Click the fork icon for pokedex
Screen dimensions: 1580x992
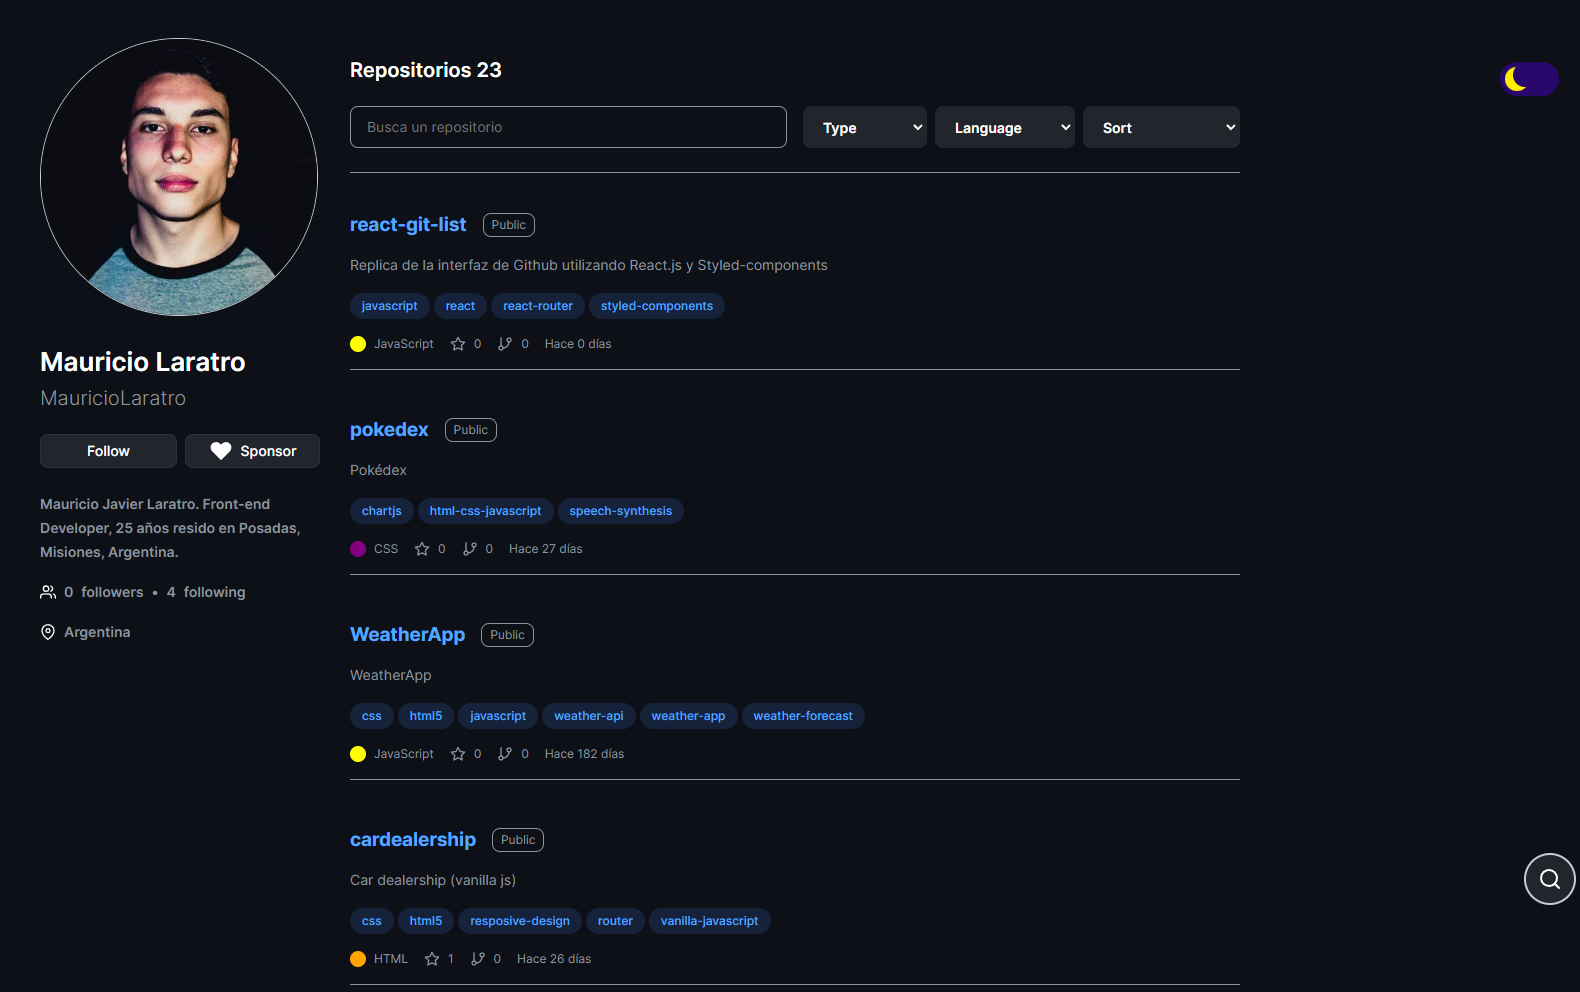pyautogui.click(x=470, y=549)
